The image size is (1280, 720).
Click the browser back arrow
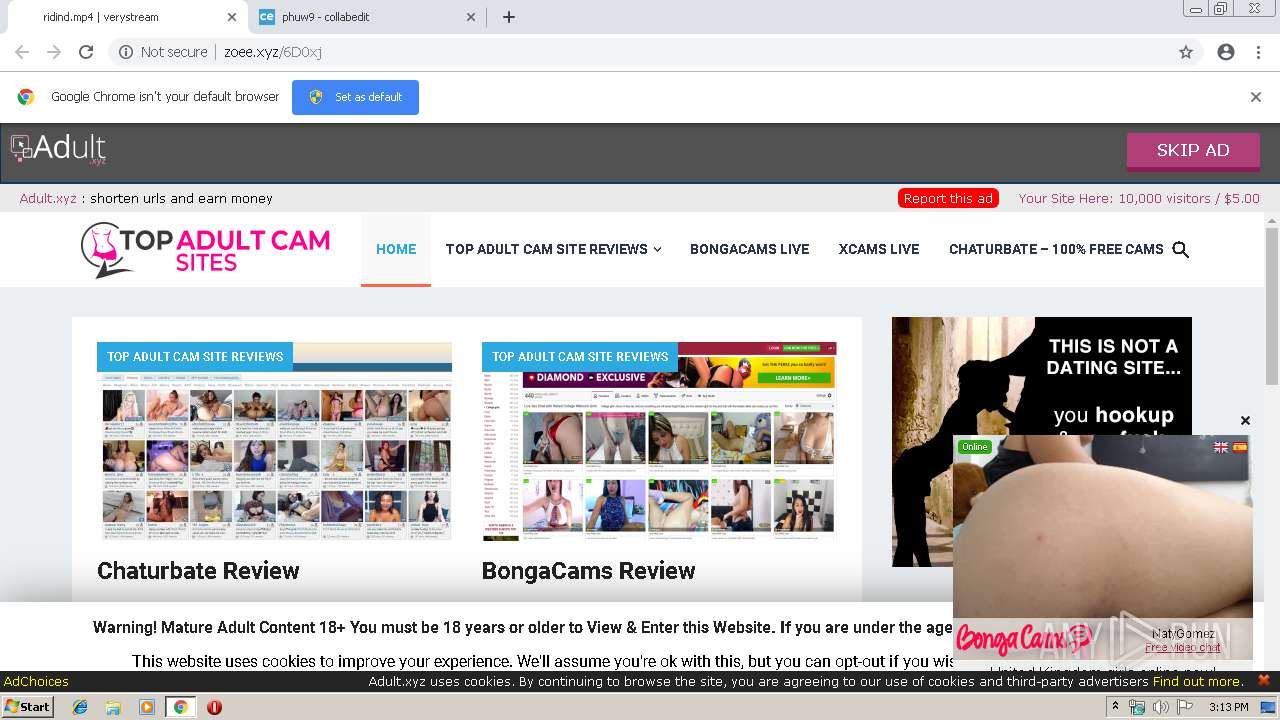point(22,52)
